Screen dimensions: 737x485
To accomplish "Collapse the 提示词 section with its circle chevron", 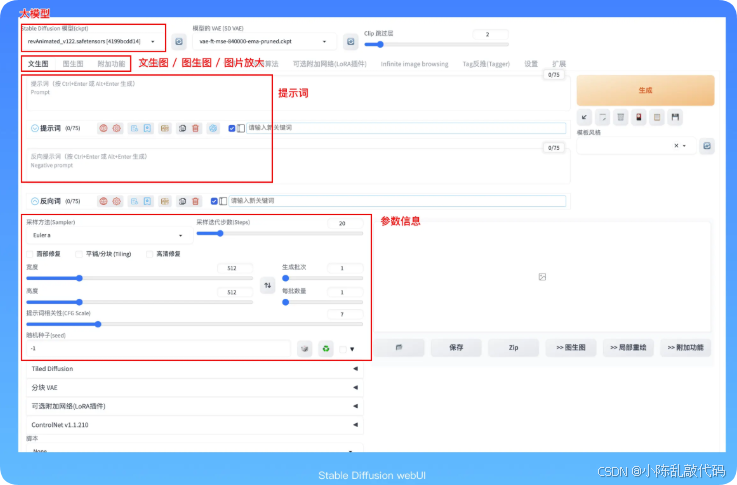I will [x=35, y=128].
